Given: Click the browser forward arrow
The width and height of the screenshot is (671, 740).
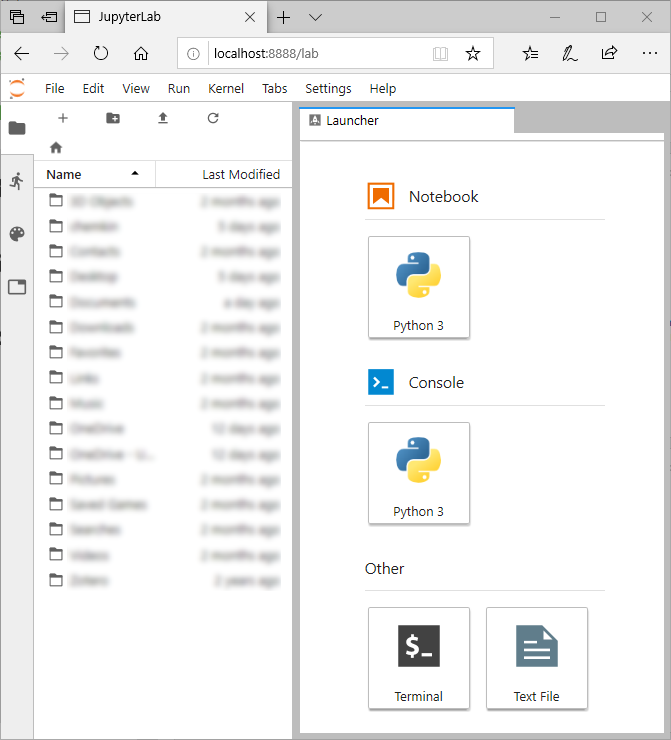Looking at the screenshot, I should pos(61,54).
